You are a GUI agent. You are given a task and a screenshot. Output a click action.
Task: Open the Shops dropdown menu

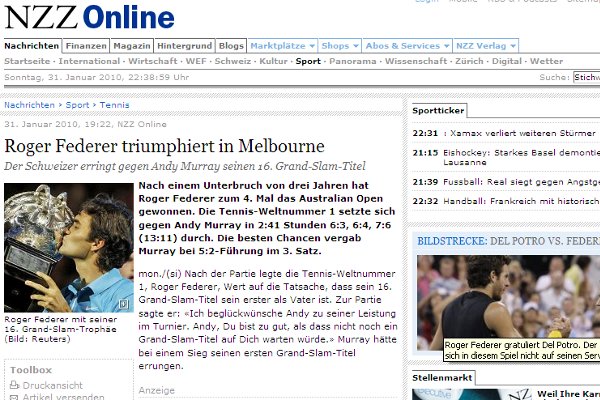click(341, 46)
